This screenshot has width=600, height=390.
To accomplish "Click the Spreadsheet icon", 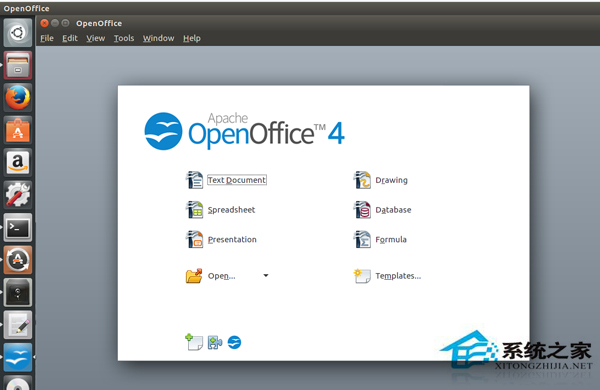I will pyautogui.click(x=195, y=210).
